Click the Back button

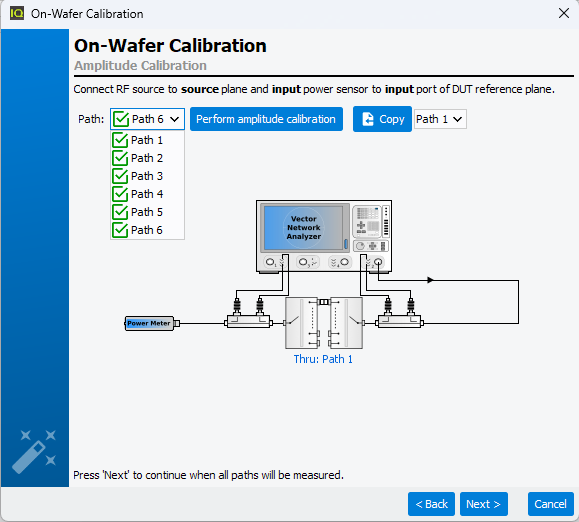point(431,504)
